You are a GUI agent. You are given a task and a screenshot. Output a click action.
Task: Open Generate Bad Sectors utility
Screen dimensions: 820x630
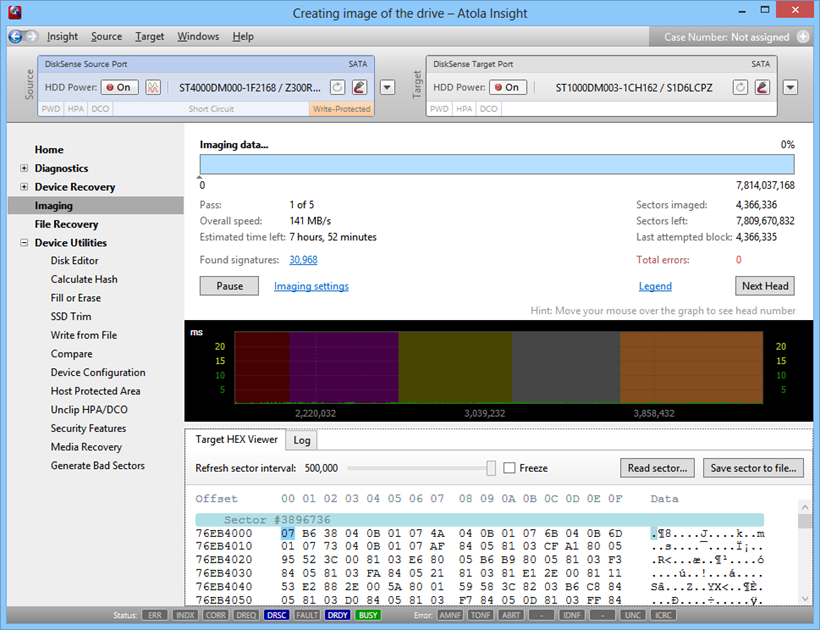[98, 465]
